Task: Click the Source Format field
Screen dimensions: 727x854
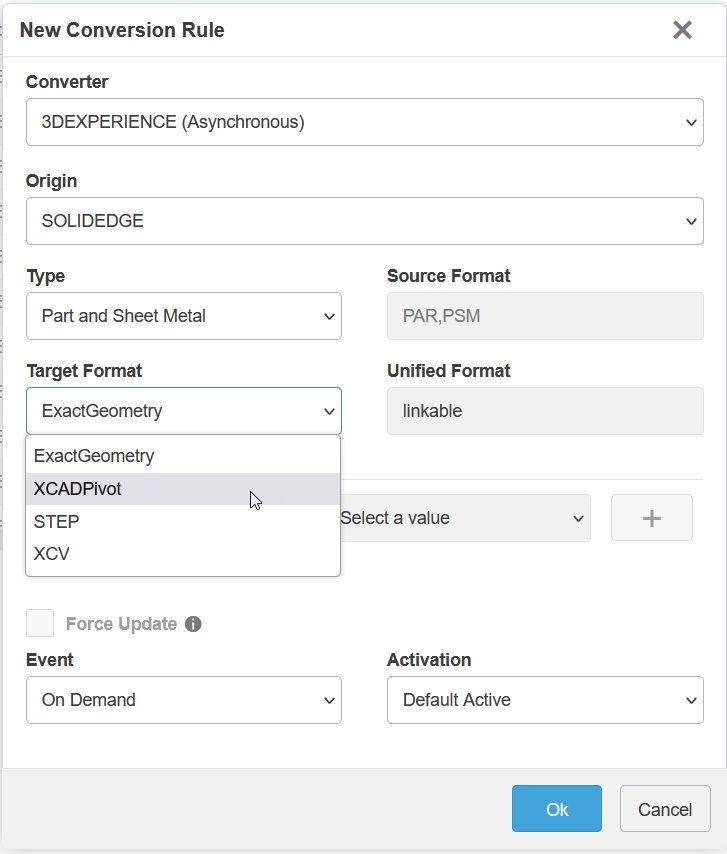Action: 544,316
